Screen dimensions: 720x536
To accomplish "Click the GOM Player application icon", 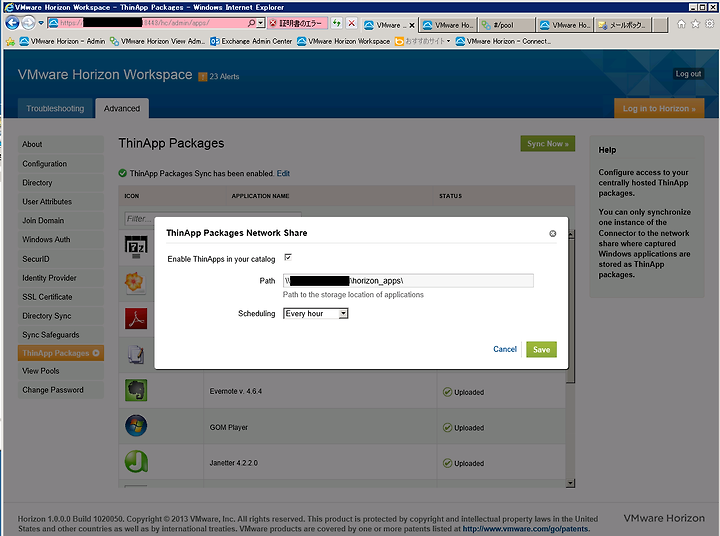I will pos(136,426).
